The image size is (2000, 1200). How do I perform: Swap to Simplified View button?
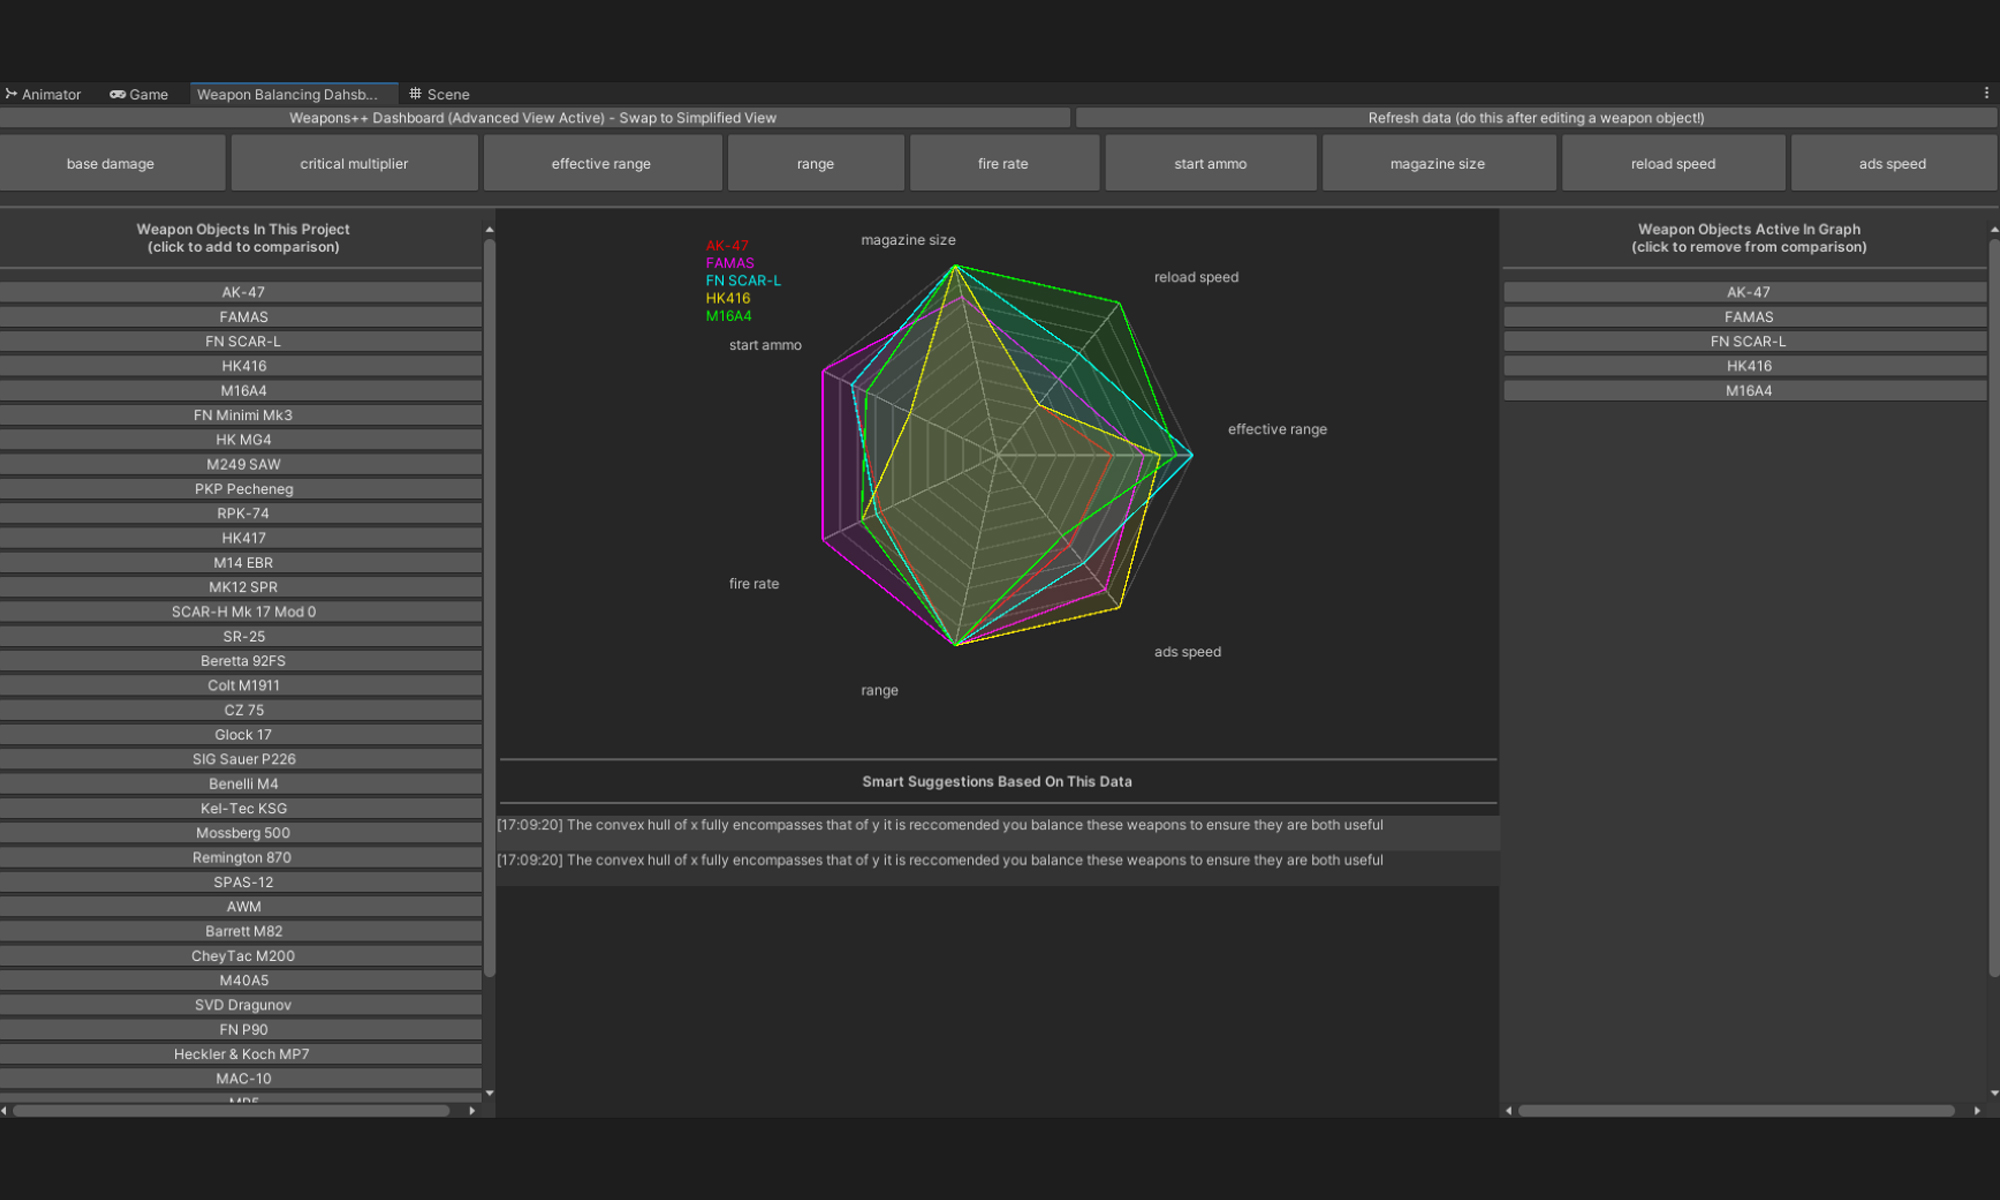(533, 118)
